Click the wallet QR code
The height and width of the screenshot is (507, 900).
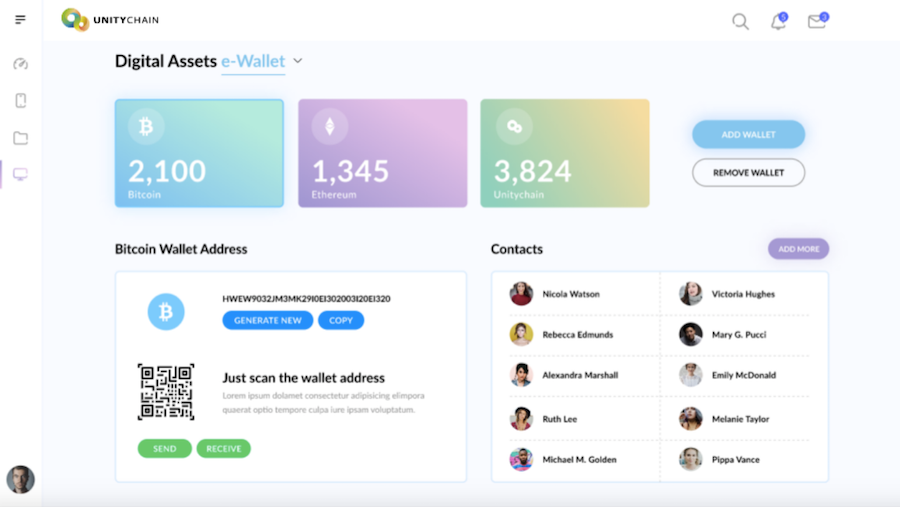coord(166,392)
